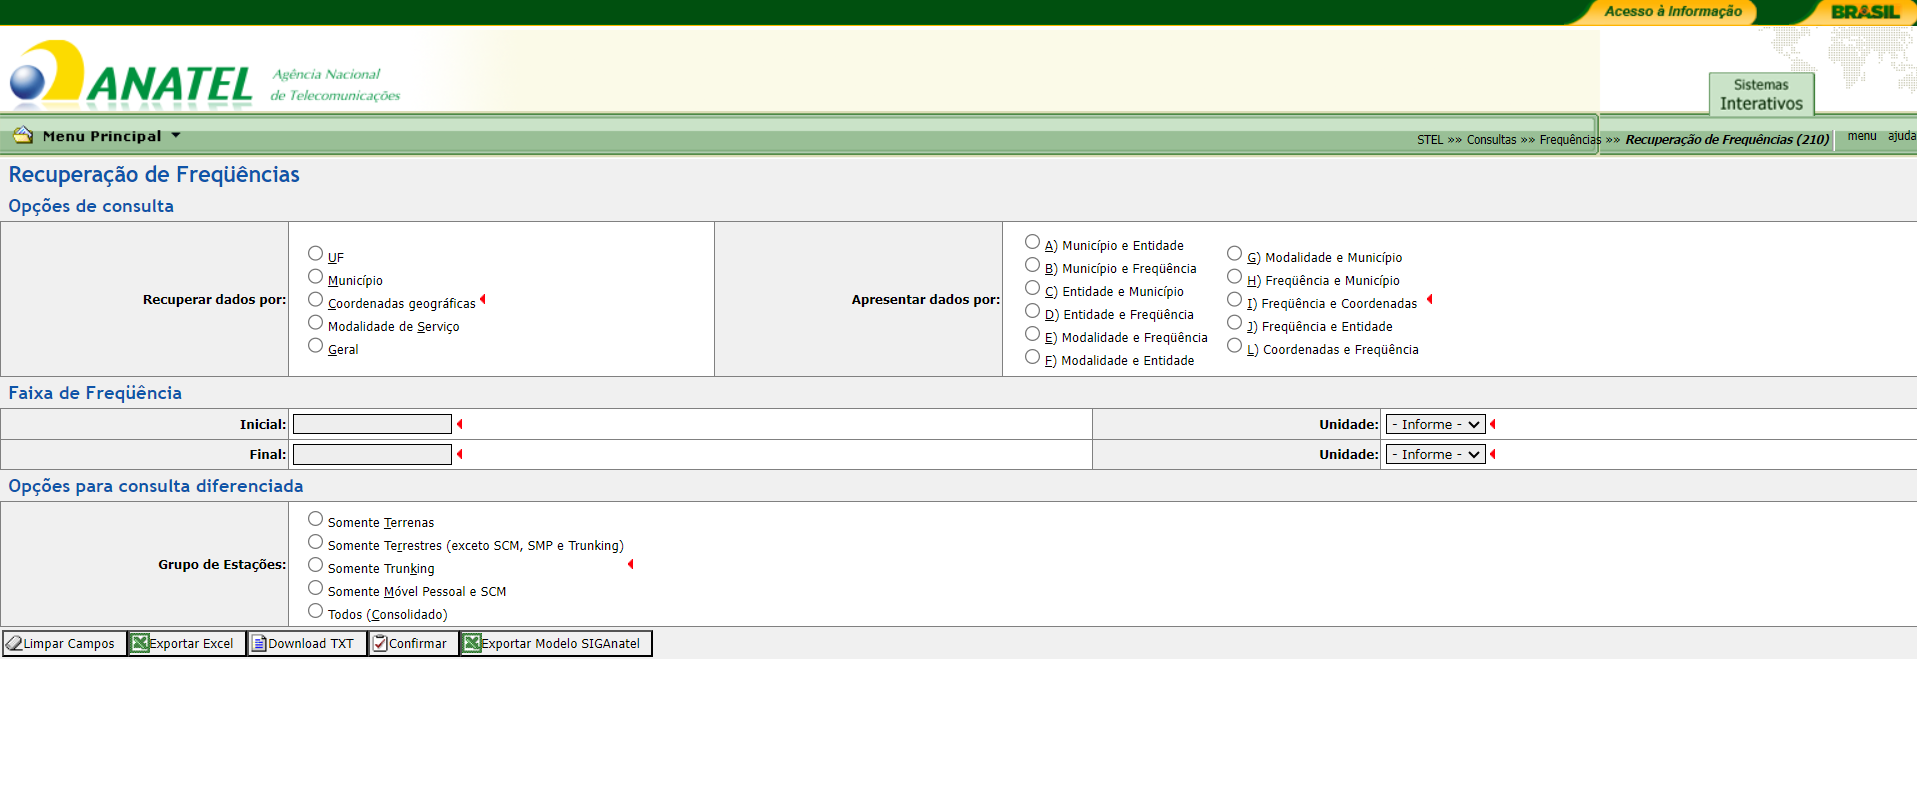Expand the Menu Principal dropdown arrow
The image size is (1917, 803).
(176, 135)
